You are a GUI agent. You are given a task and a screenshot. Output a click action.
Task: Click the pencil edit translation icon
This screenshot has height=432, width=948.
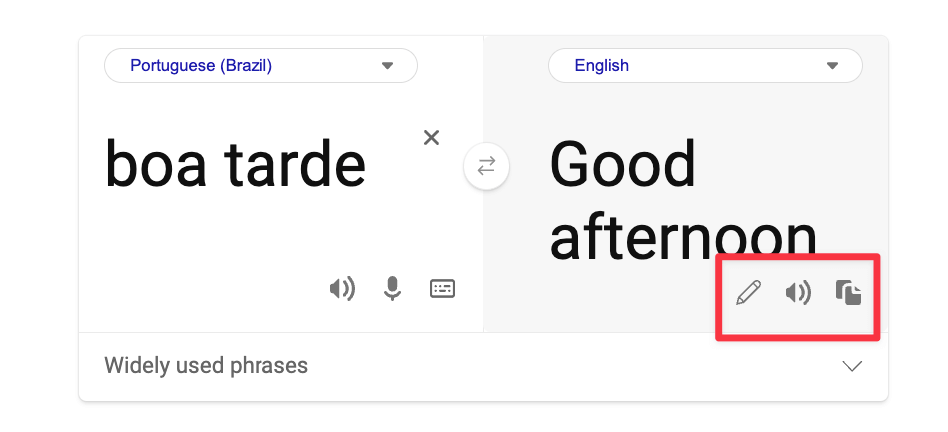(748, 293)
